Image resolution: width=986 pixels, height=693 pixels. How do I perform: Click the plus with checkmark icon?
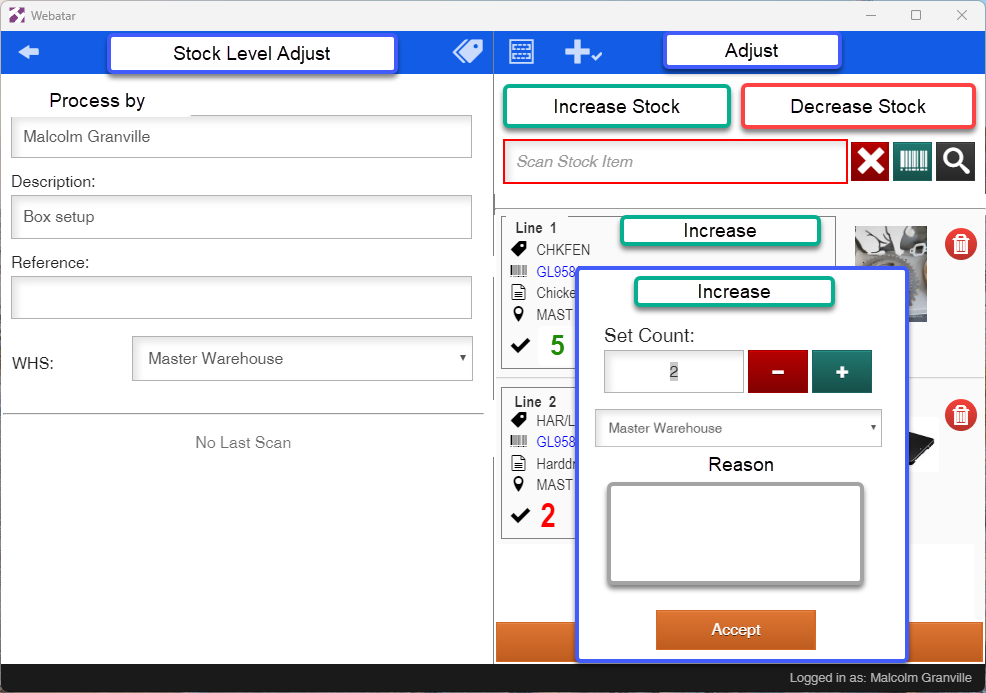pyautogui.click(x=582, y=52)
